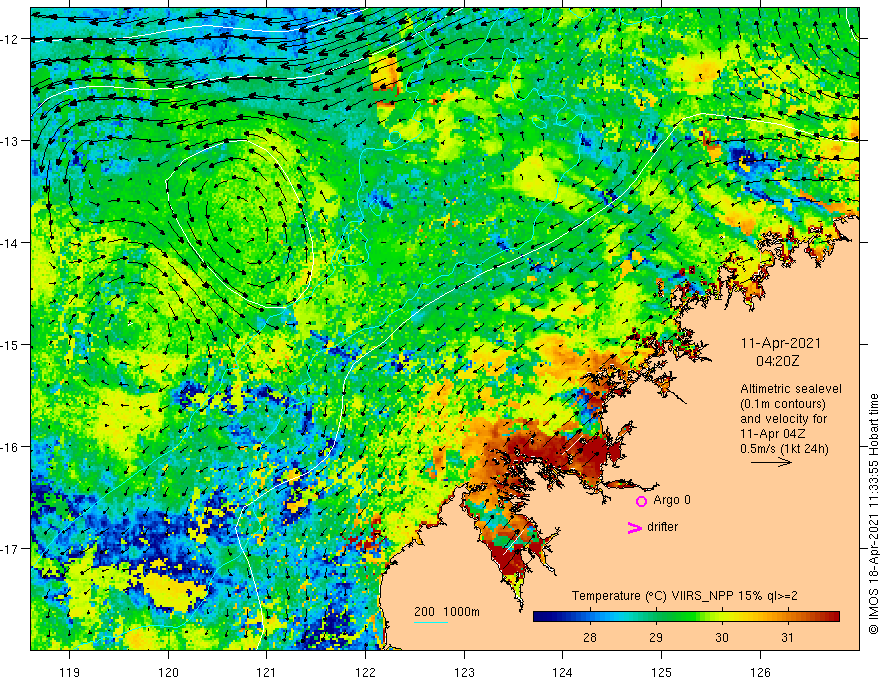Screen dimensions: 880x680
Task: Click the latitude label -17
Action: click(x=11, y=549)
